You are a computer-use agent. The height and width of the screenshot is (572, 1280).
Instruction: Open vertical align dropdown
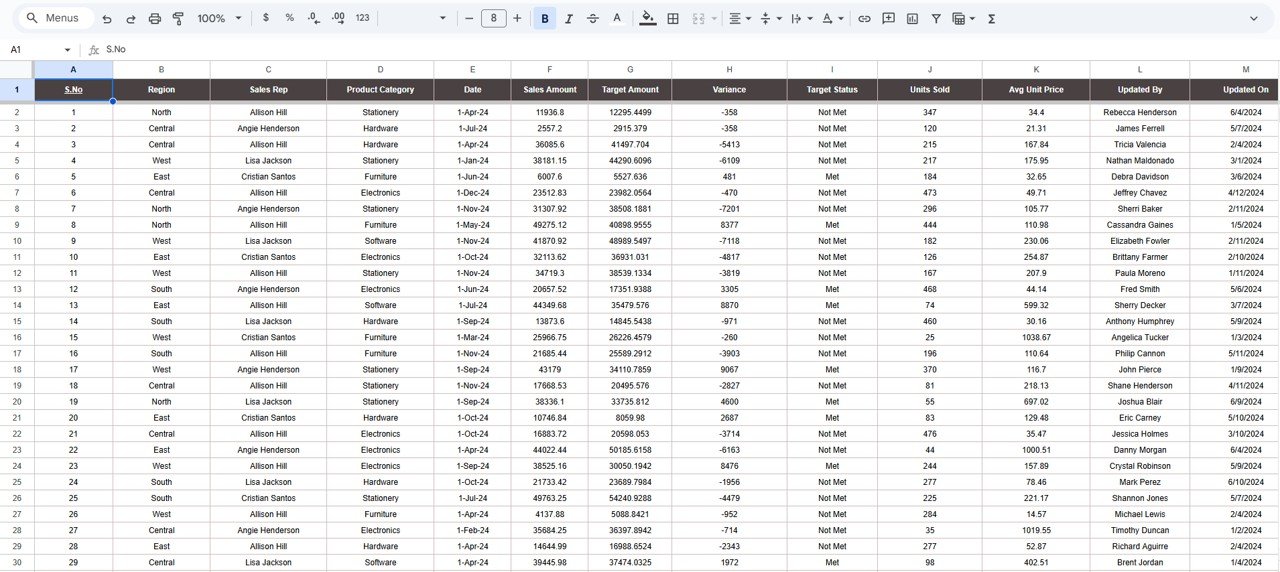pyautogui.click(x=770, y=18)
